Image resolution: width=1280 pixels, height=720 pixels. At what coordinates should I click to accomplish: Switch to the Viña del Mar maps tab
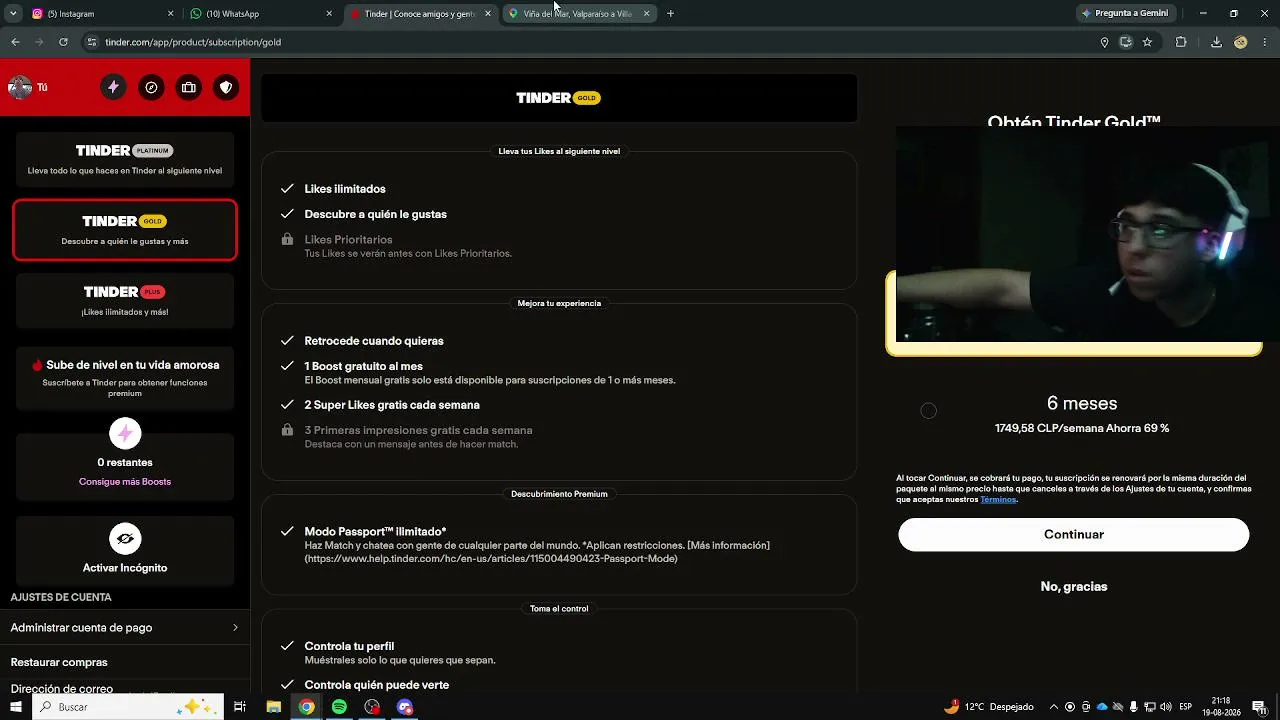point(578,14)
